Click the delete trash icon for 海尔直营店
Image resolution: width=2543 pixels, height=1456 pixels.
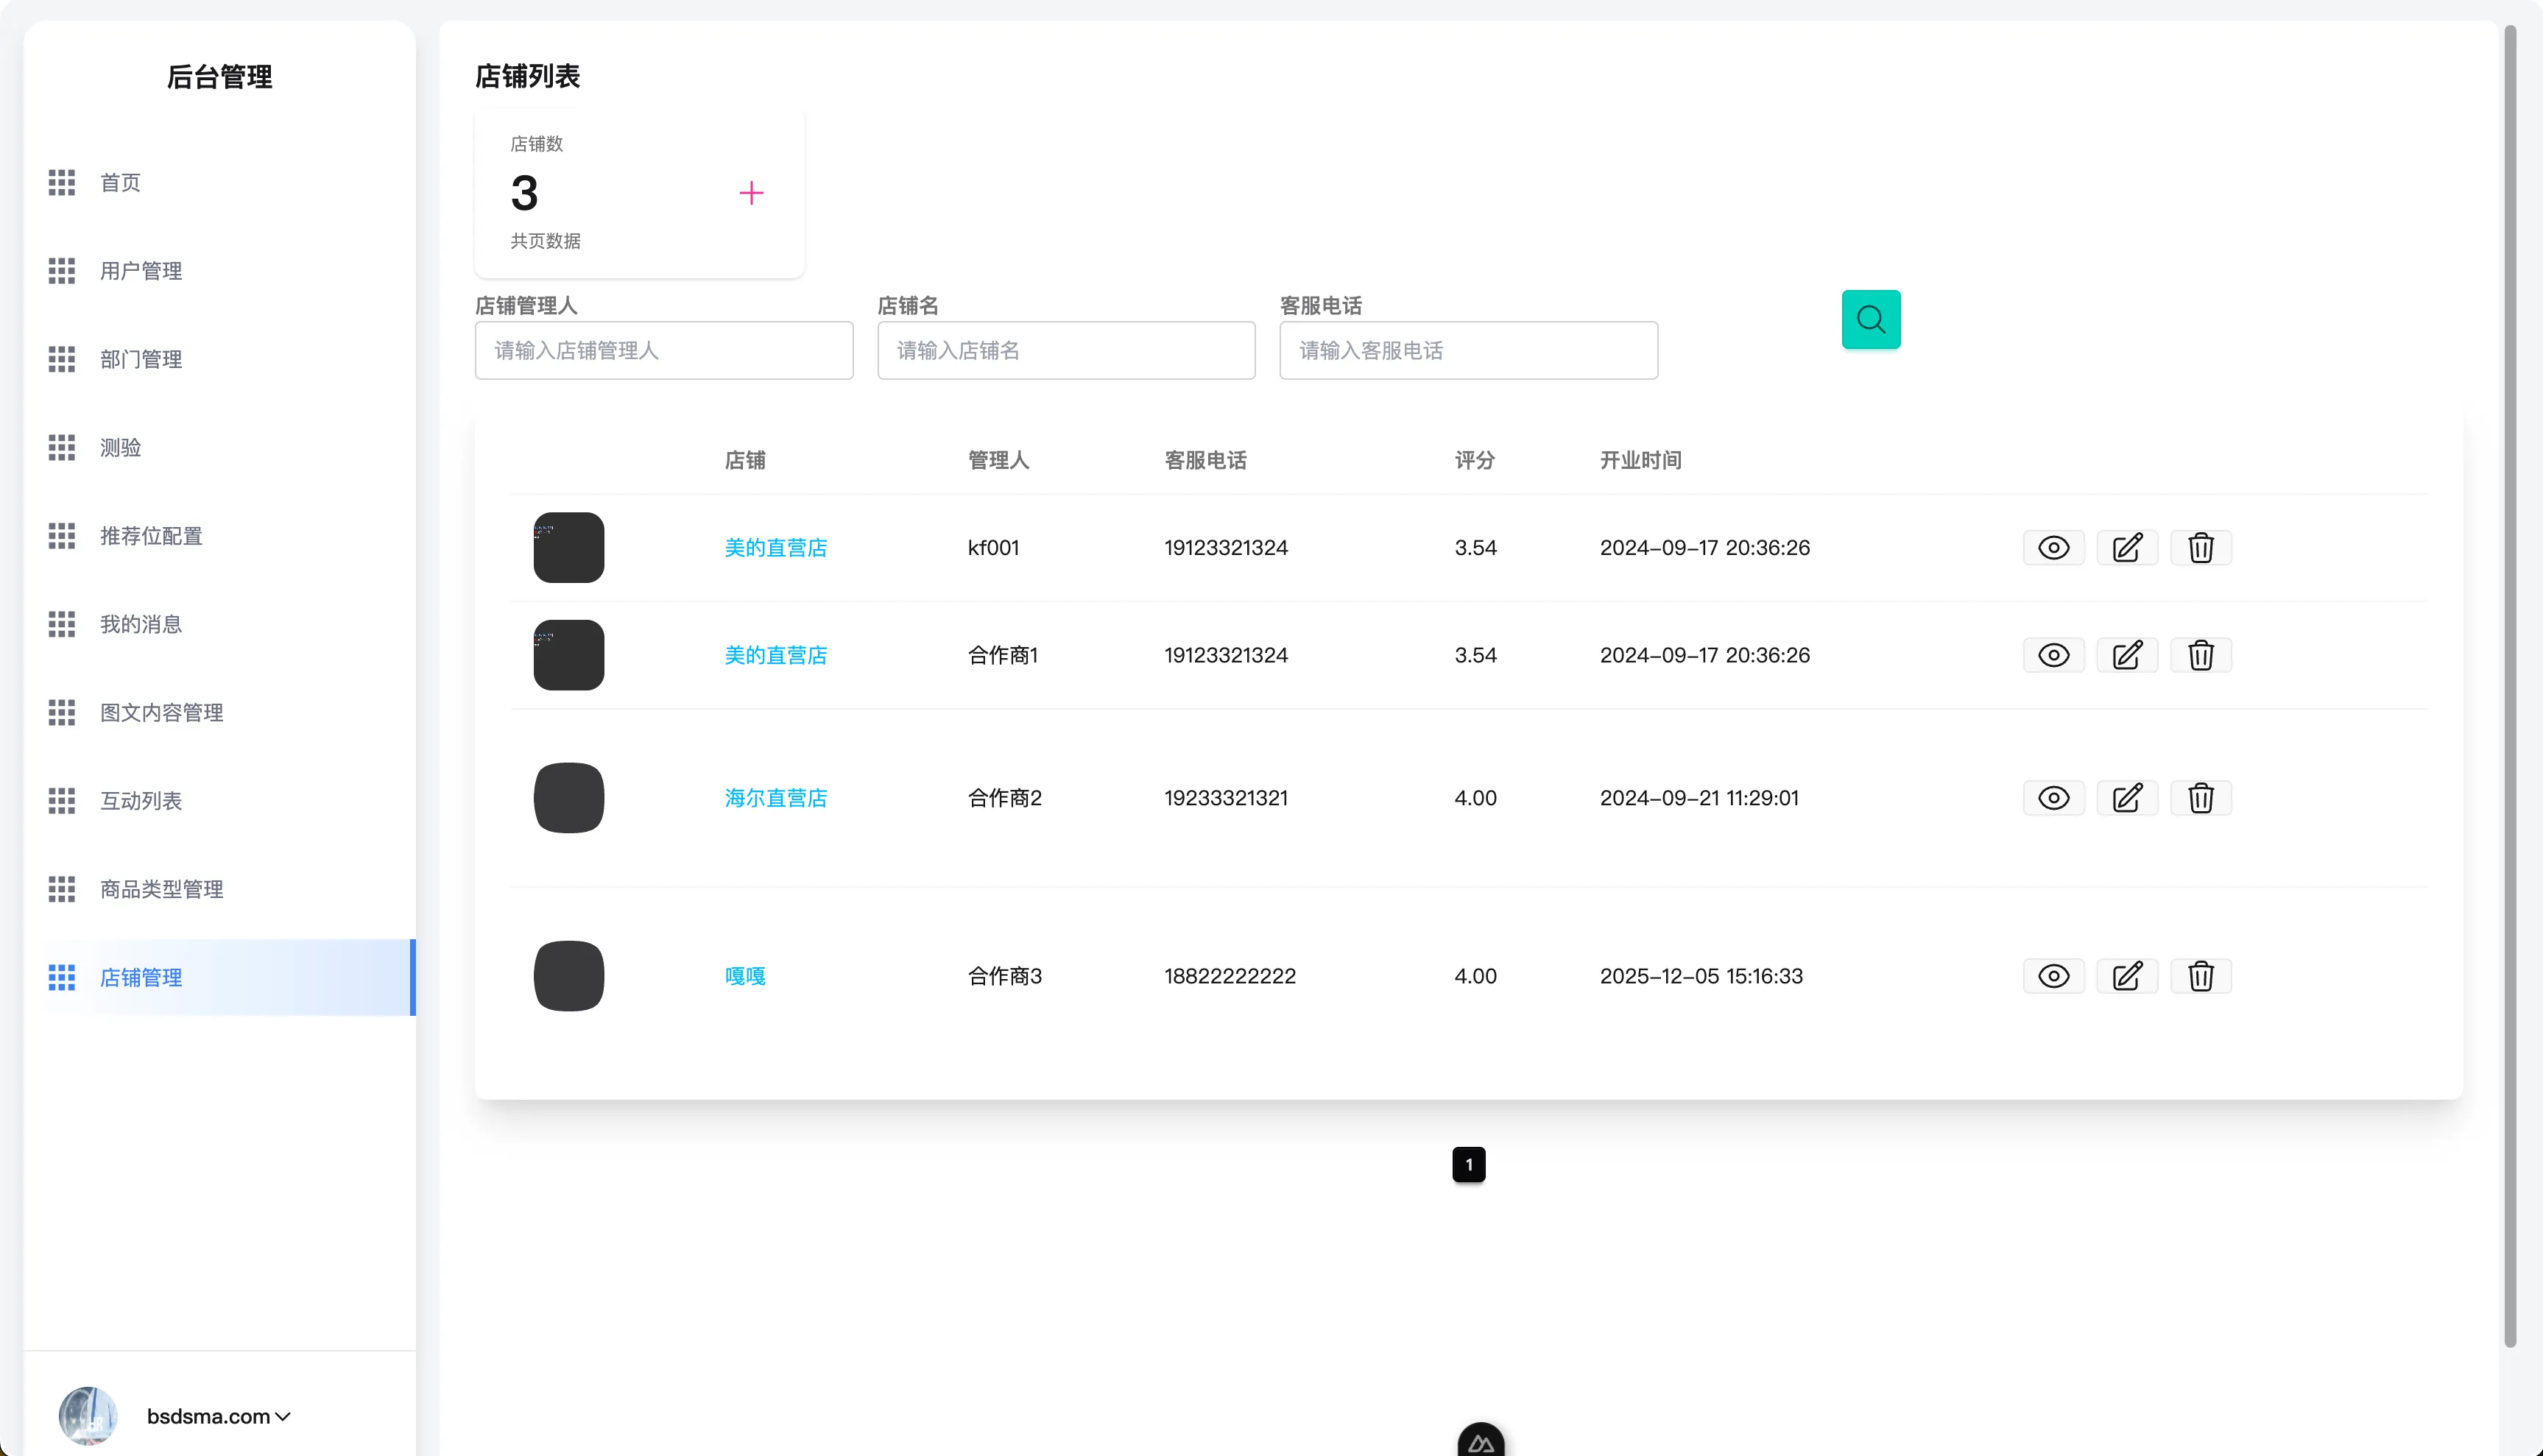click(2201, 797)
